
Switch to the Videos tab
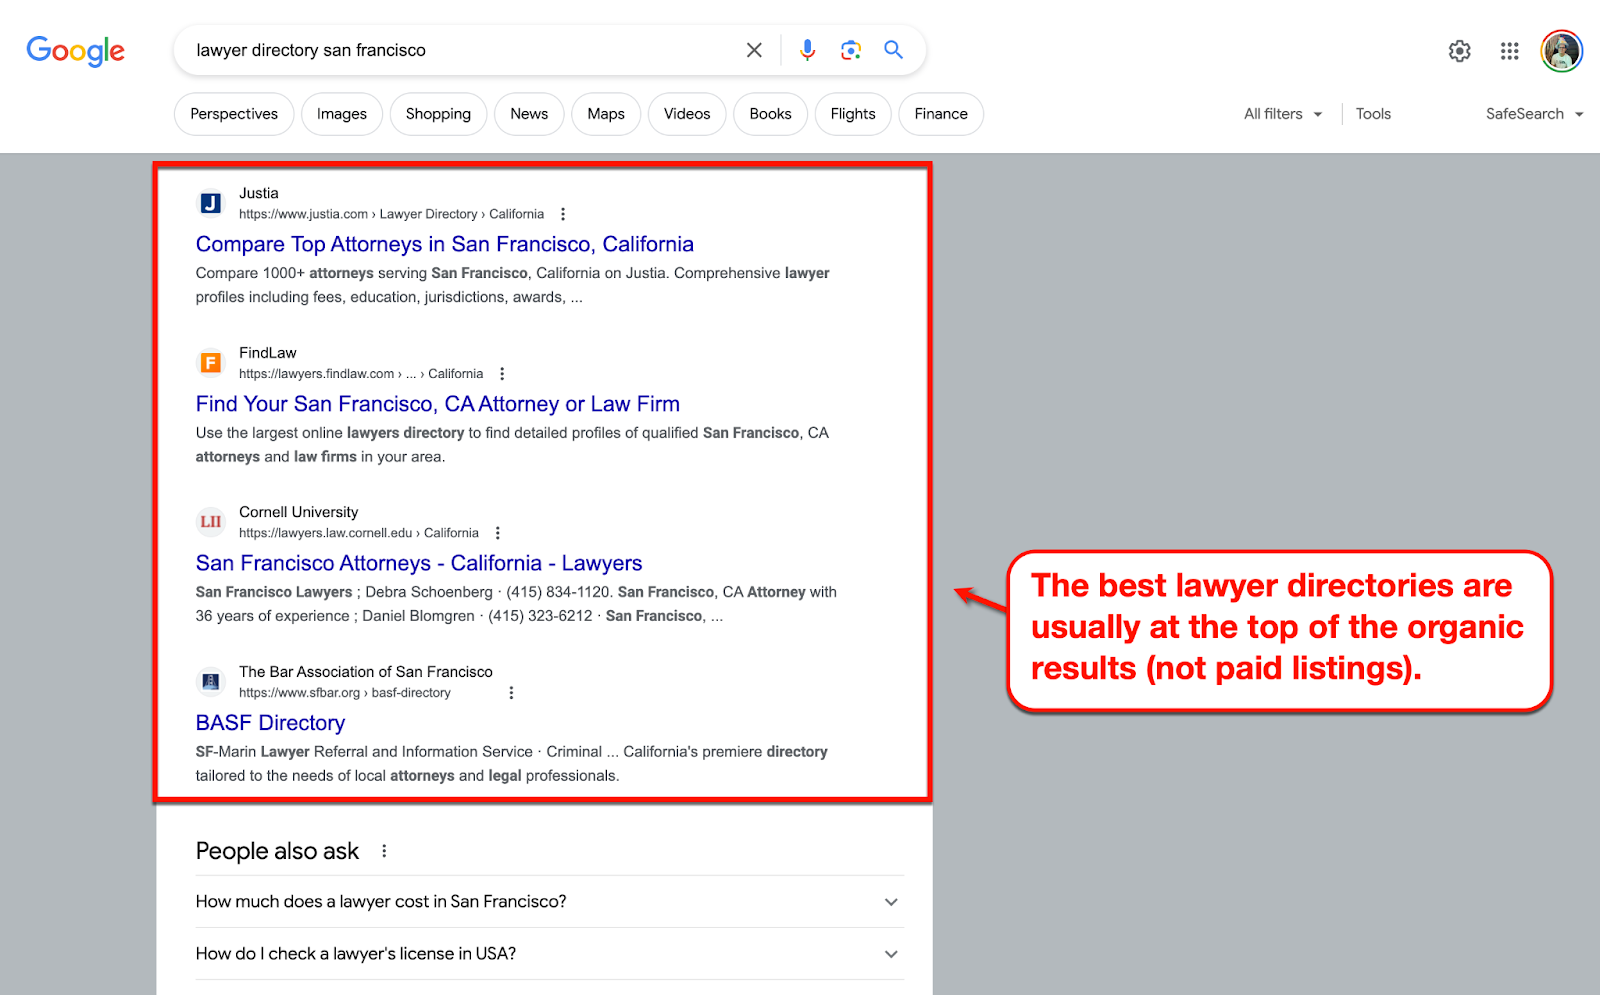687,114
